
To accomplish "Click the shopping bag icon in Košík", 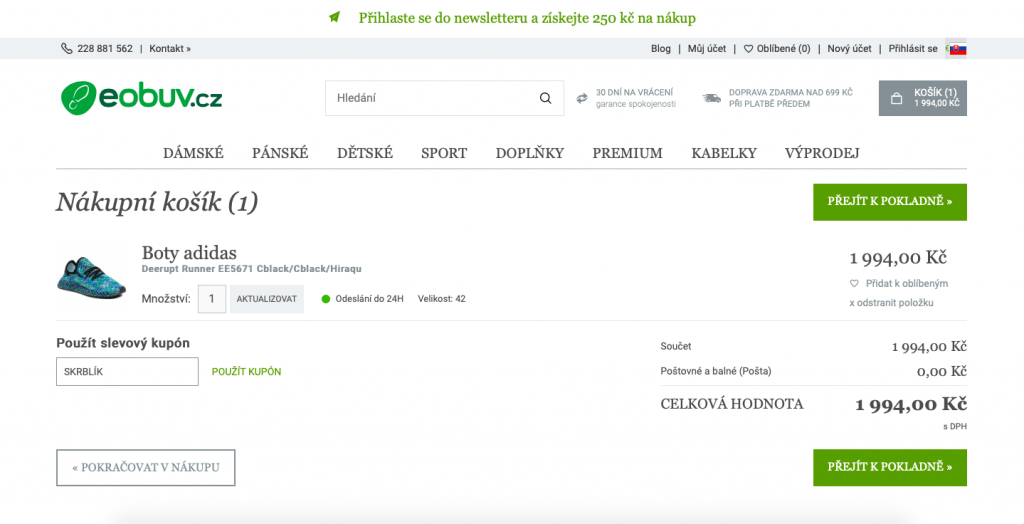I will (897, 99).
